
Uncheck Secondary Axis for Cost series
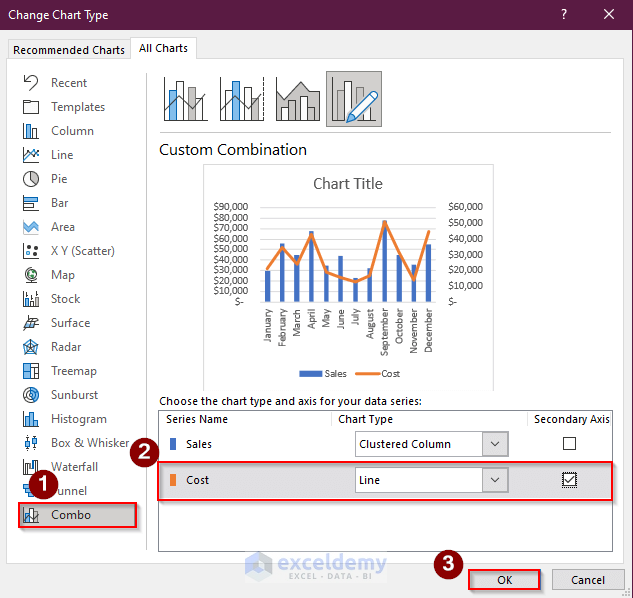click(x=569, y=480)
